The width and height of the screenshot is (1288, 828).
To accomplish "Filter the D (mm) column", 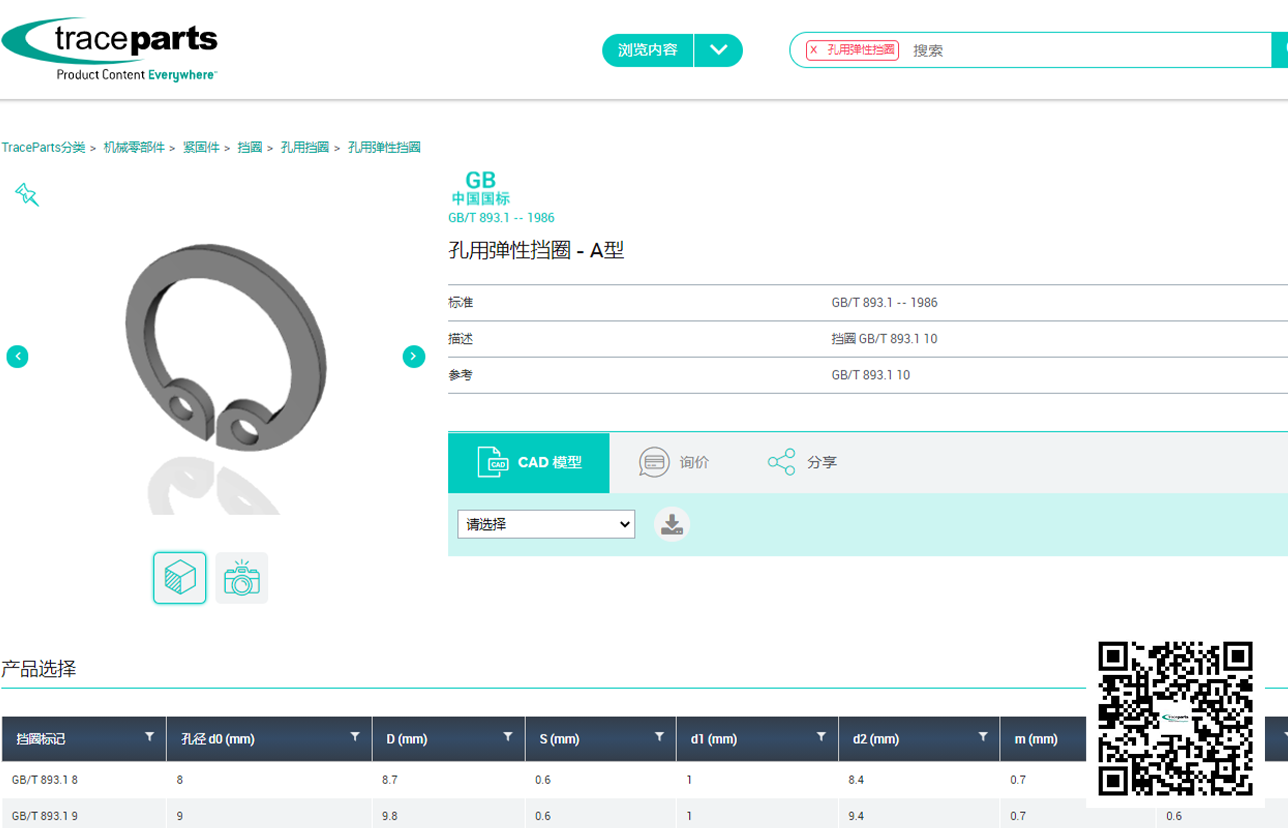I will [x=508, y=736].
